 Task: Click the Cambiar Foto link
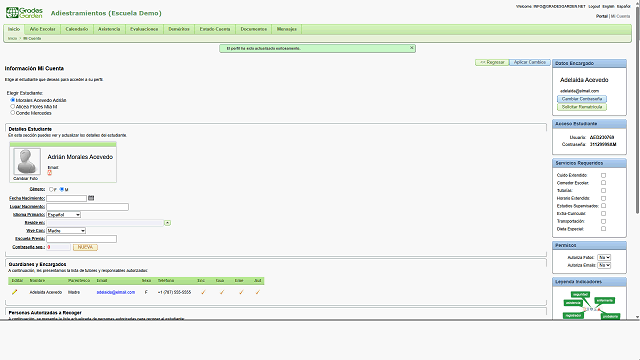pyautogui.click(x=25, y=178)
